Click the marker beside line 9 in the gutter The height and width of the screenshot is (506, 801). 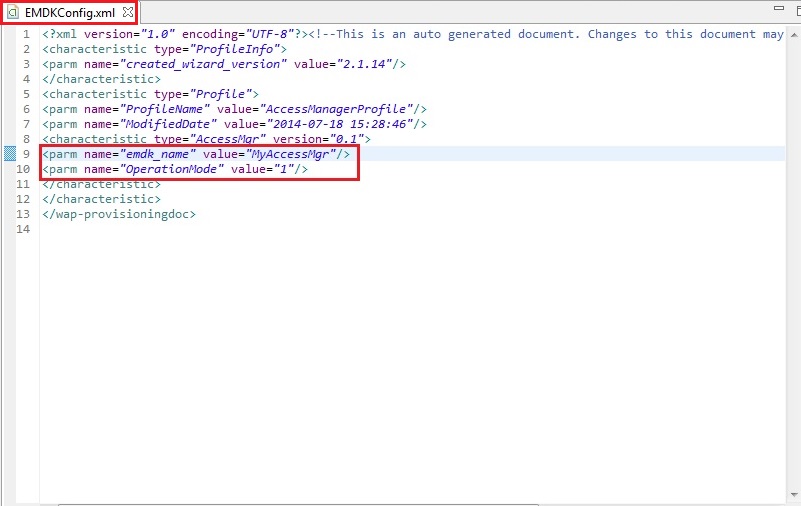[9, 154]
